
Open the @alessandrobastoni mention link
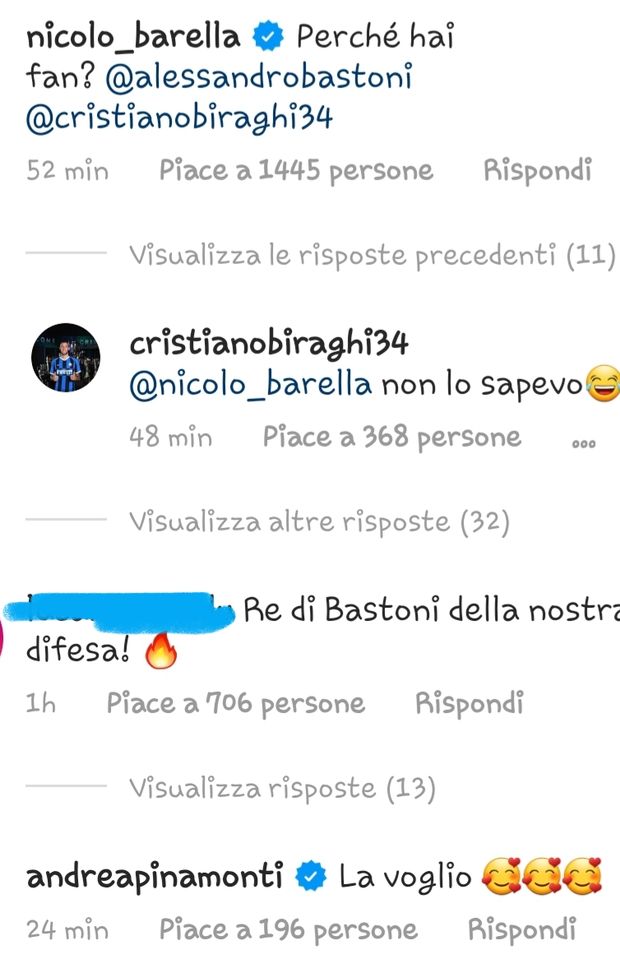tap(259, 78)
